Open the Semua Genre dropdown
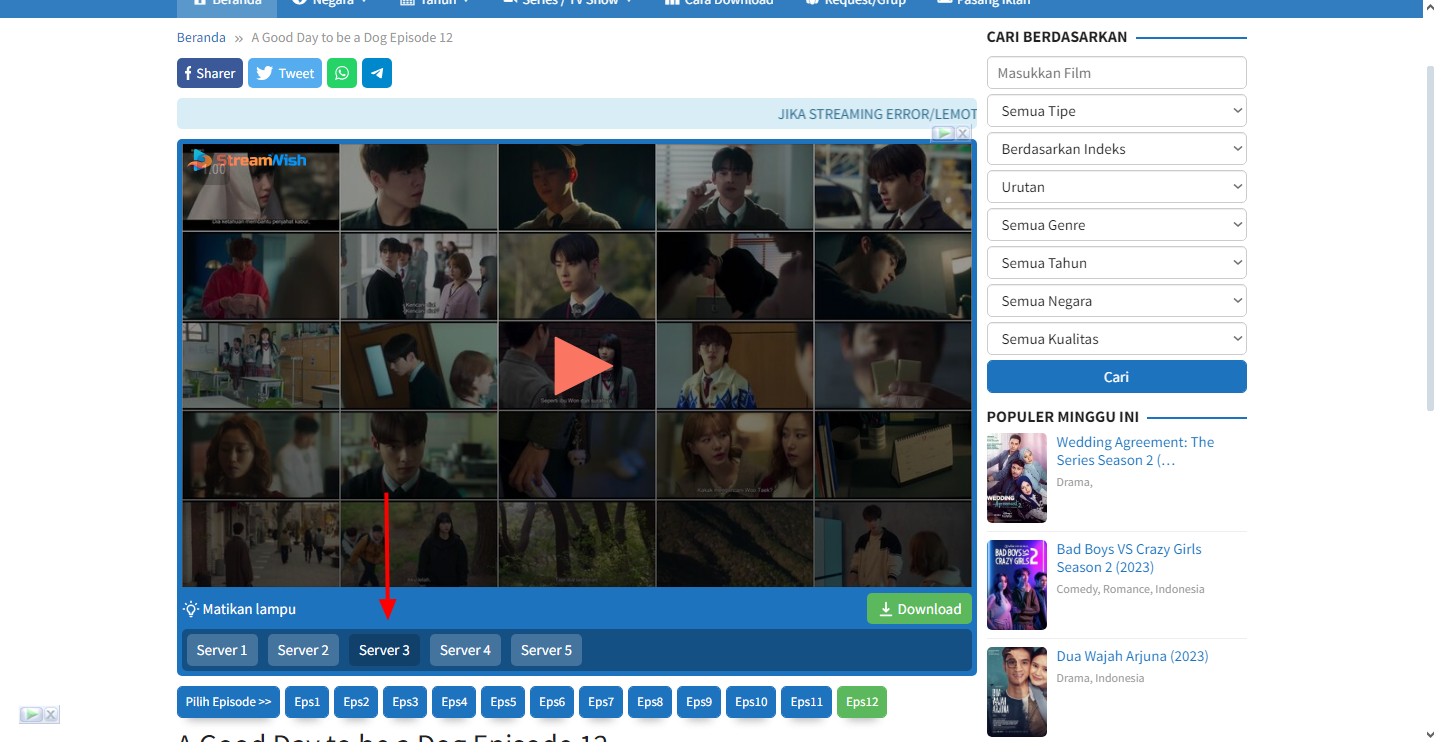 (x=1116, y=224)
